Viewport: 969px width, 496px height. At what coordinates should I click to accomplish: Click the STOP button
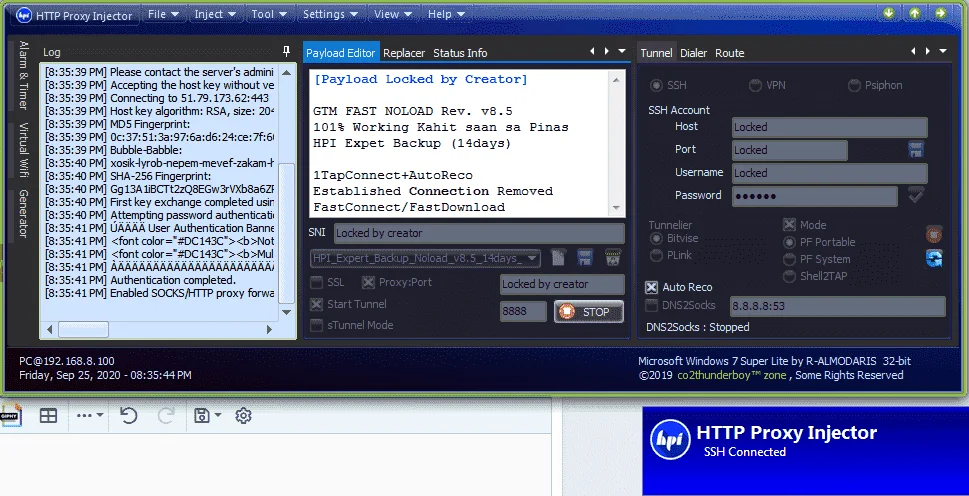pyautogui.click(x=588, y=312)
